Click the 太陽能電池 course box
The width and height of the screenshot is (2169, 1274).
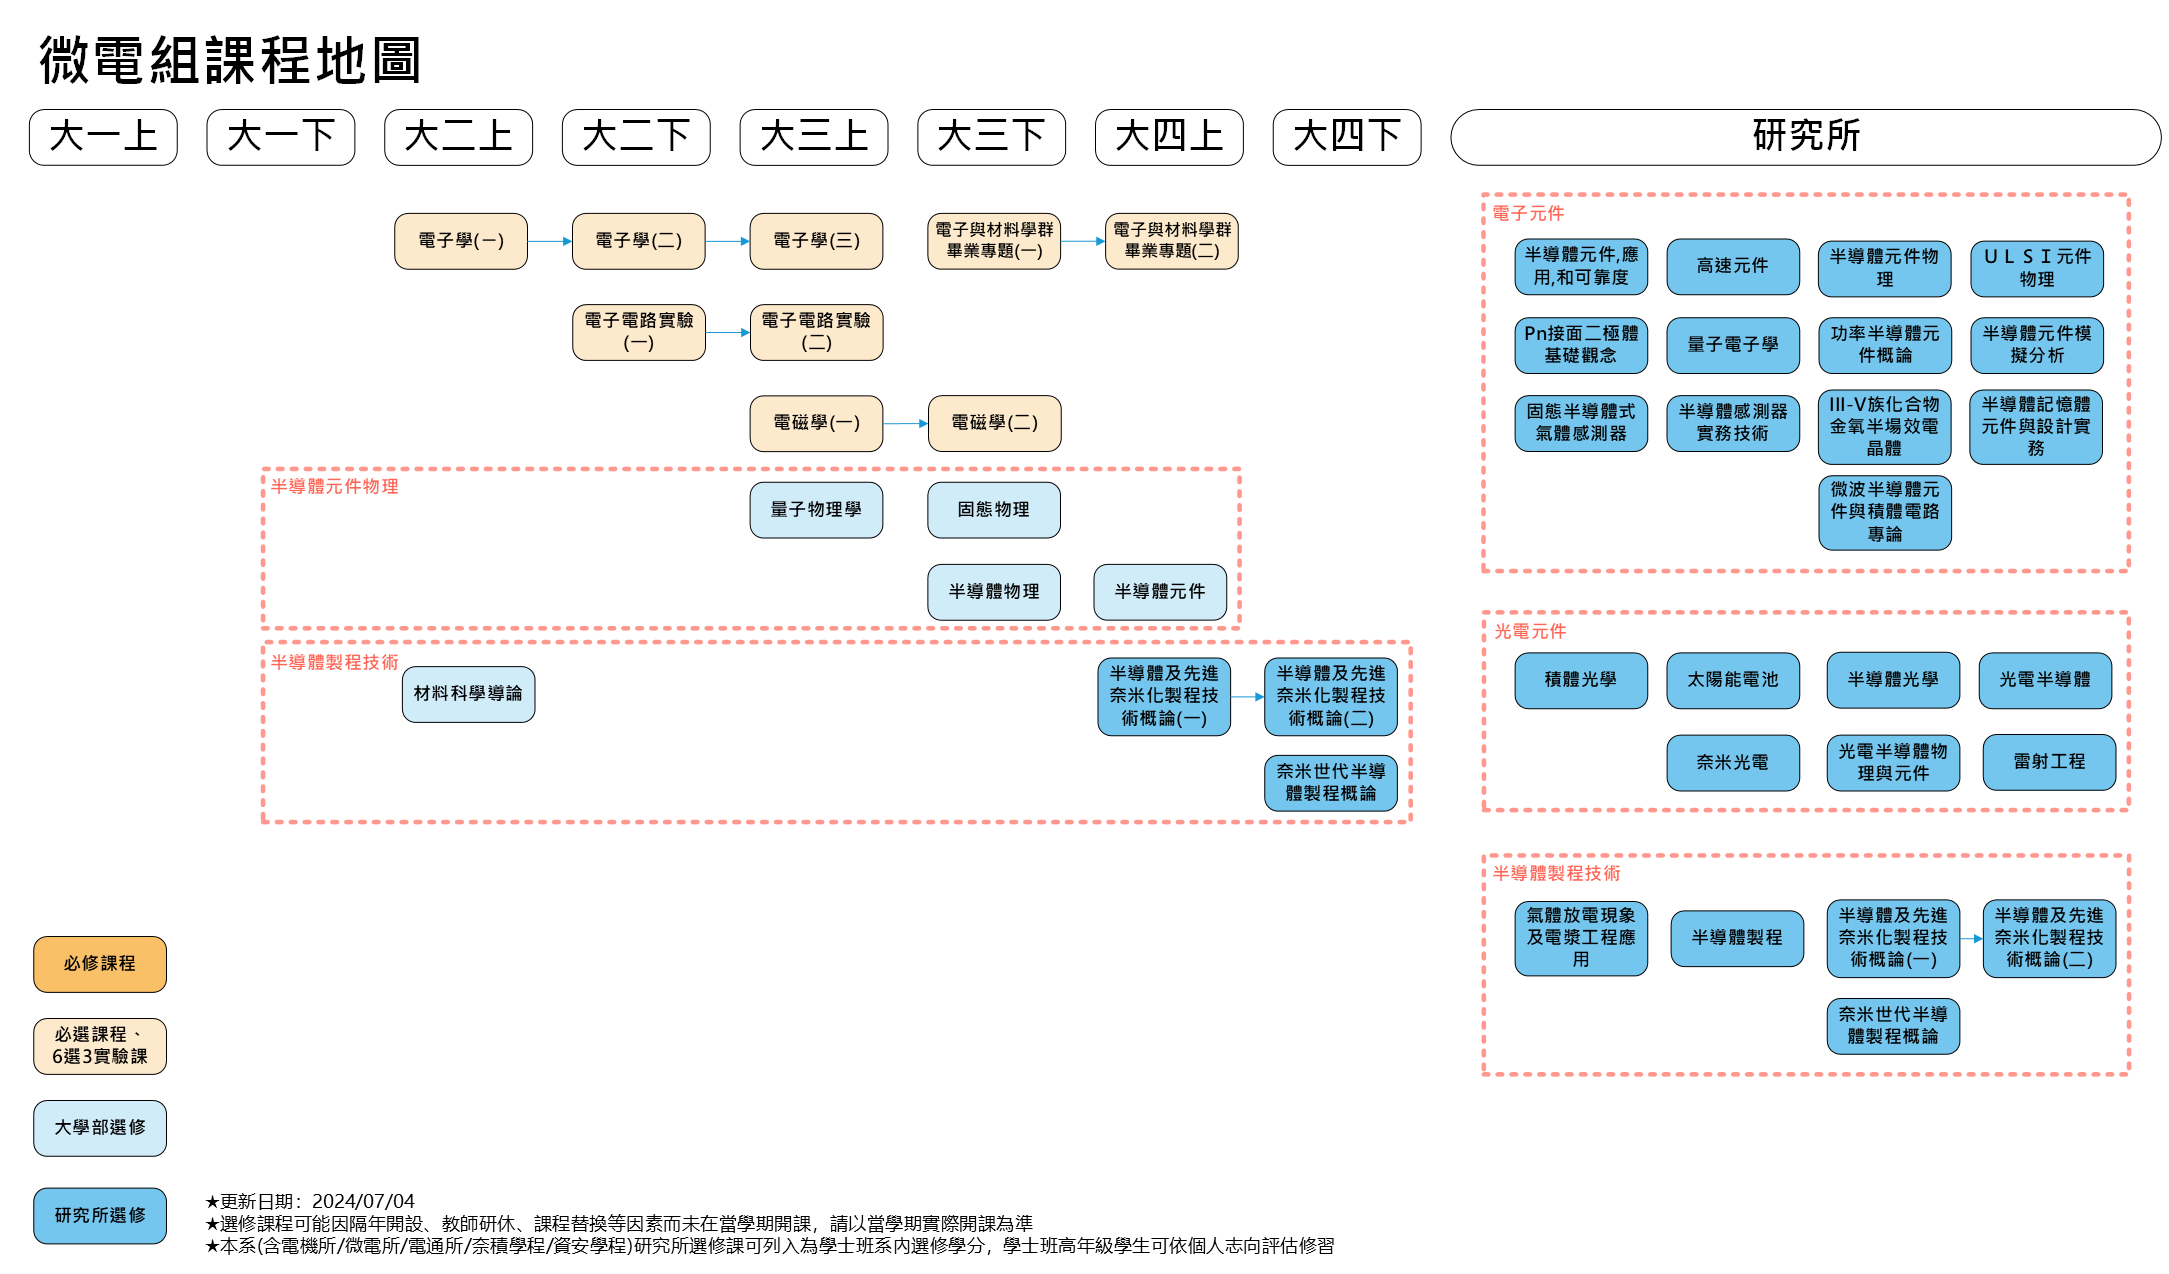(1732, 680)
